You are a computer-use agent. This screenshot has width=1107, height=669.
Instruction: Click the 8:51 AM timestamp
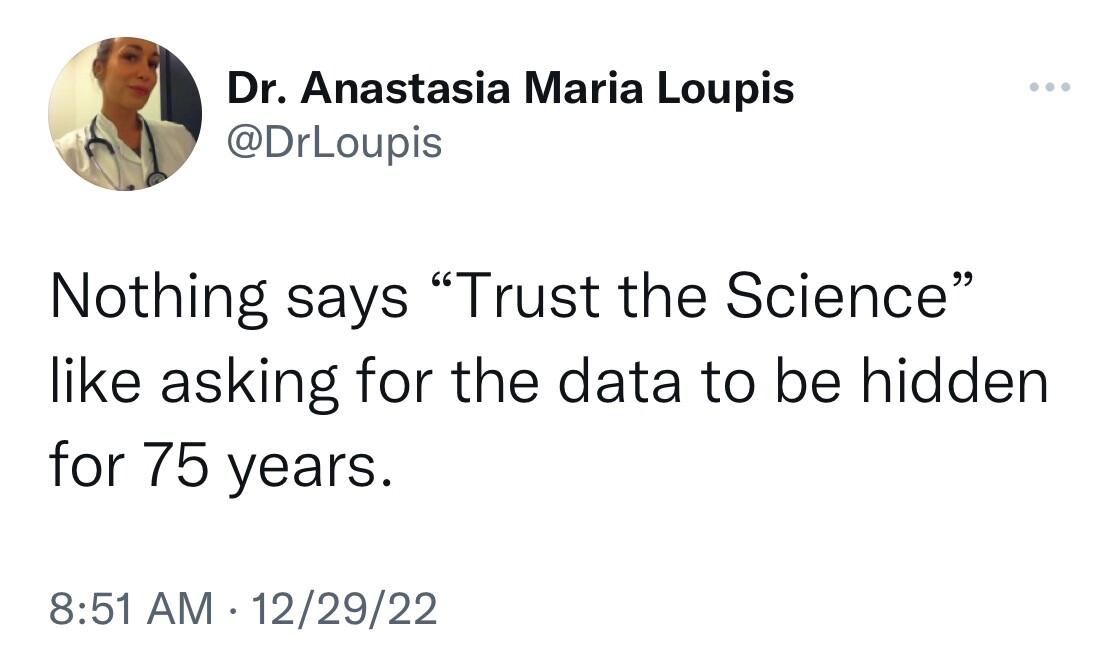click(x=131, y=609)
